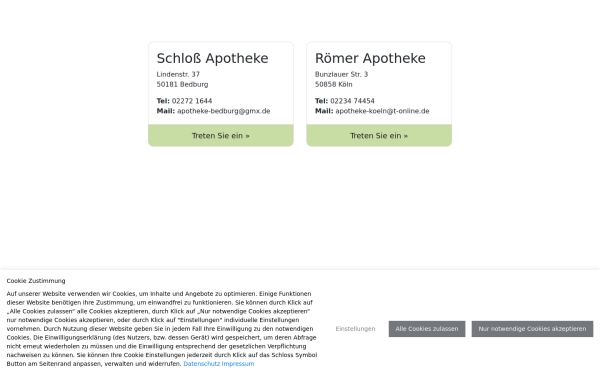Enter the Schloß Apotheke site via Treten Sie ein
This screenshot has height=375, width=600.
pyautogui.click(x=221, y=135)
